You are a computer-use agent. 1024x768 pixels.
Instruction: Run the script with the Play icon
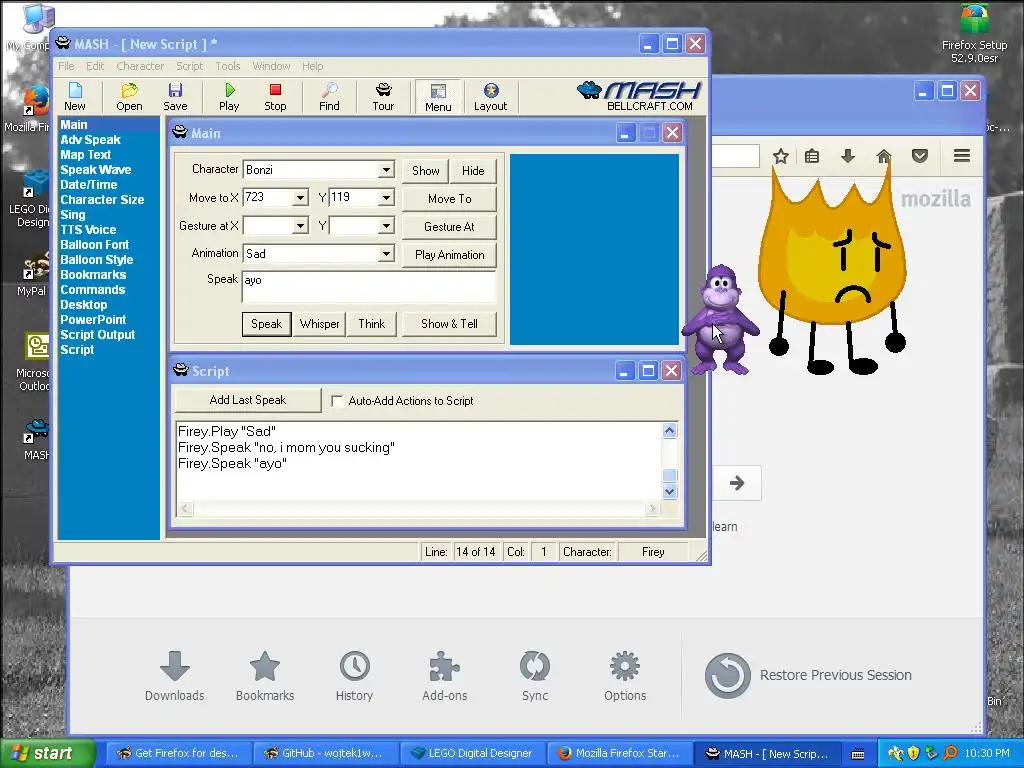coord(229,97)
